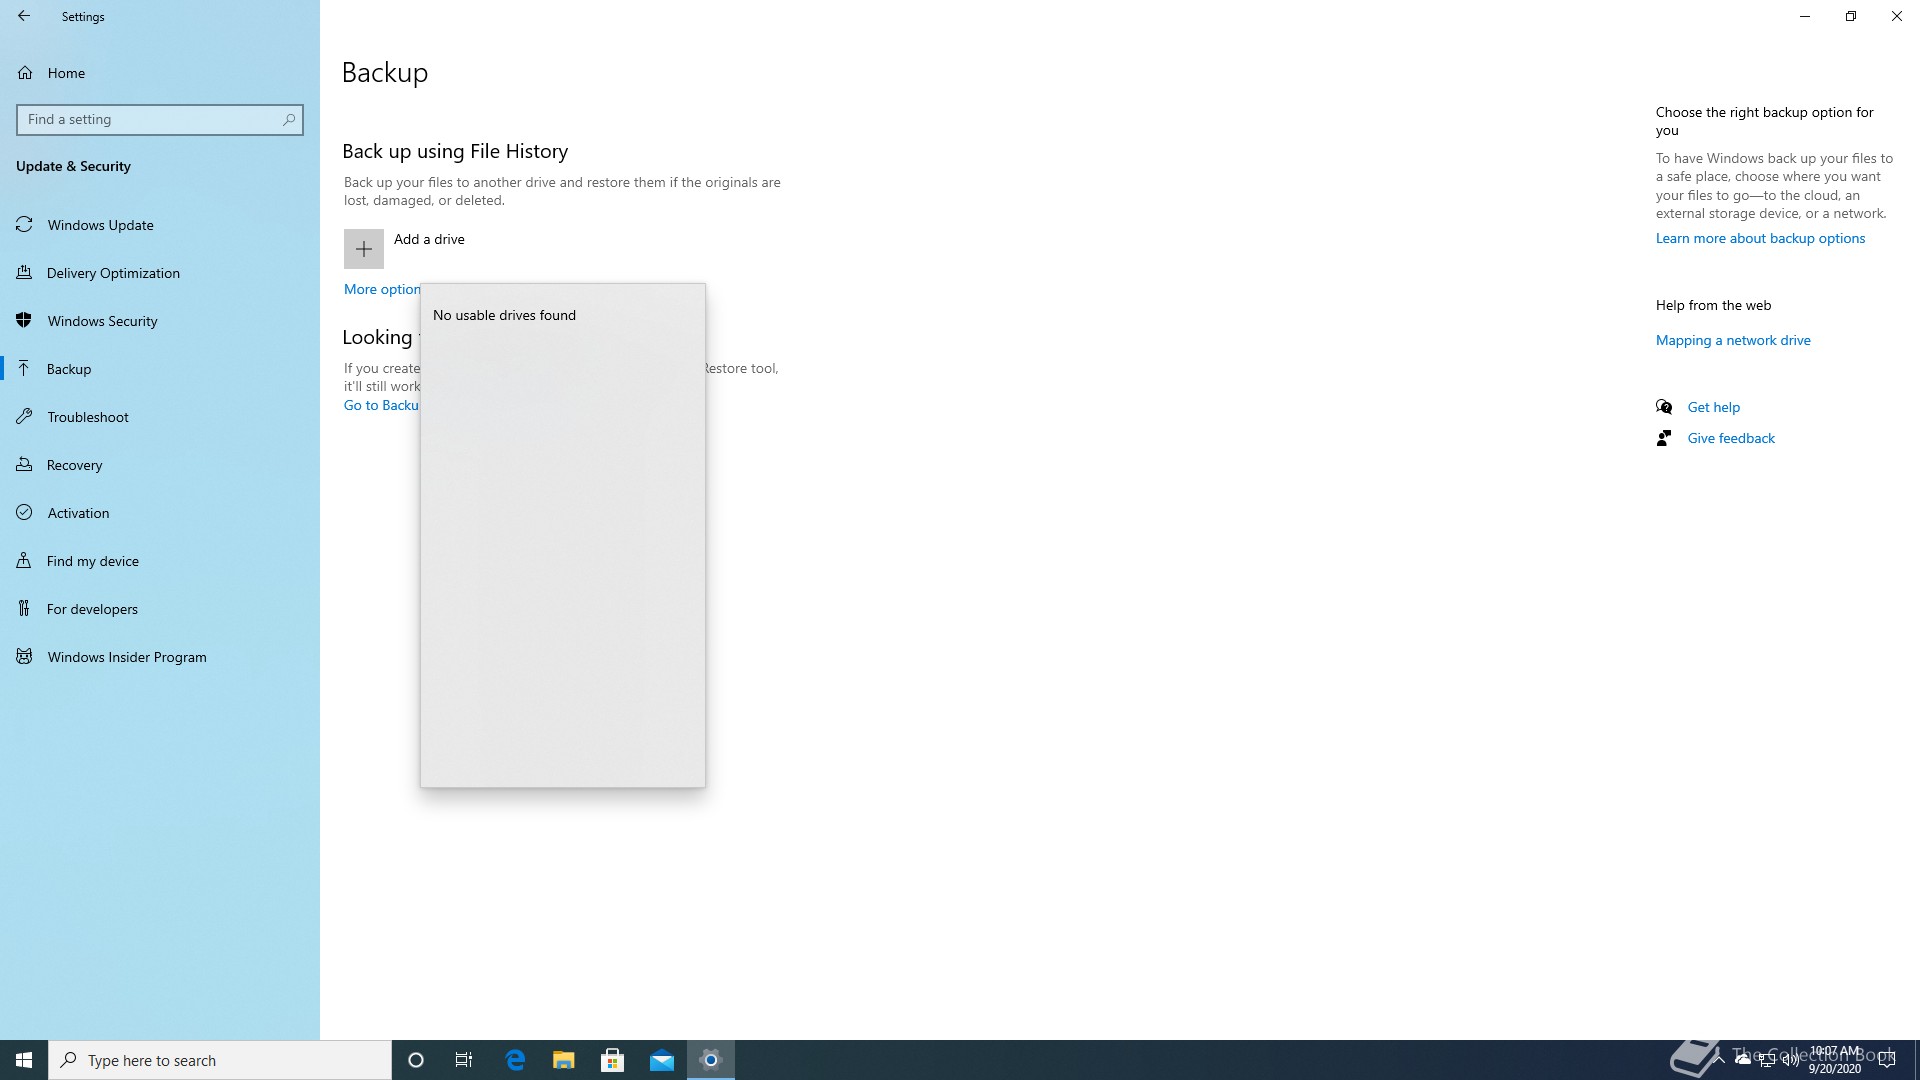Open the For developers section
The image size is (1920, 1080).
coord(92,609)
